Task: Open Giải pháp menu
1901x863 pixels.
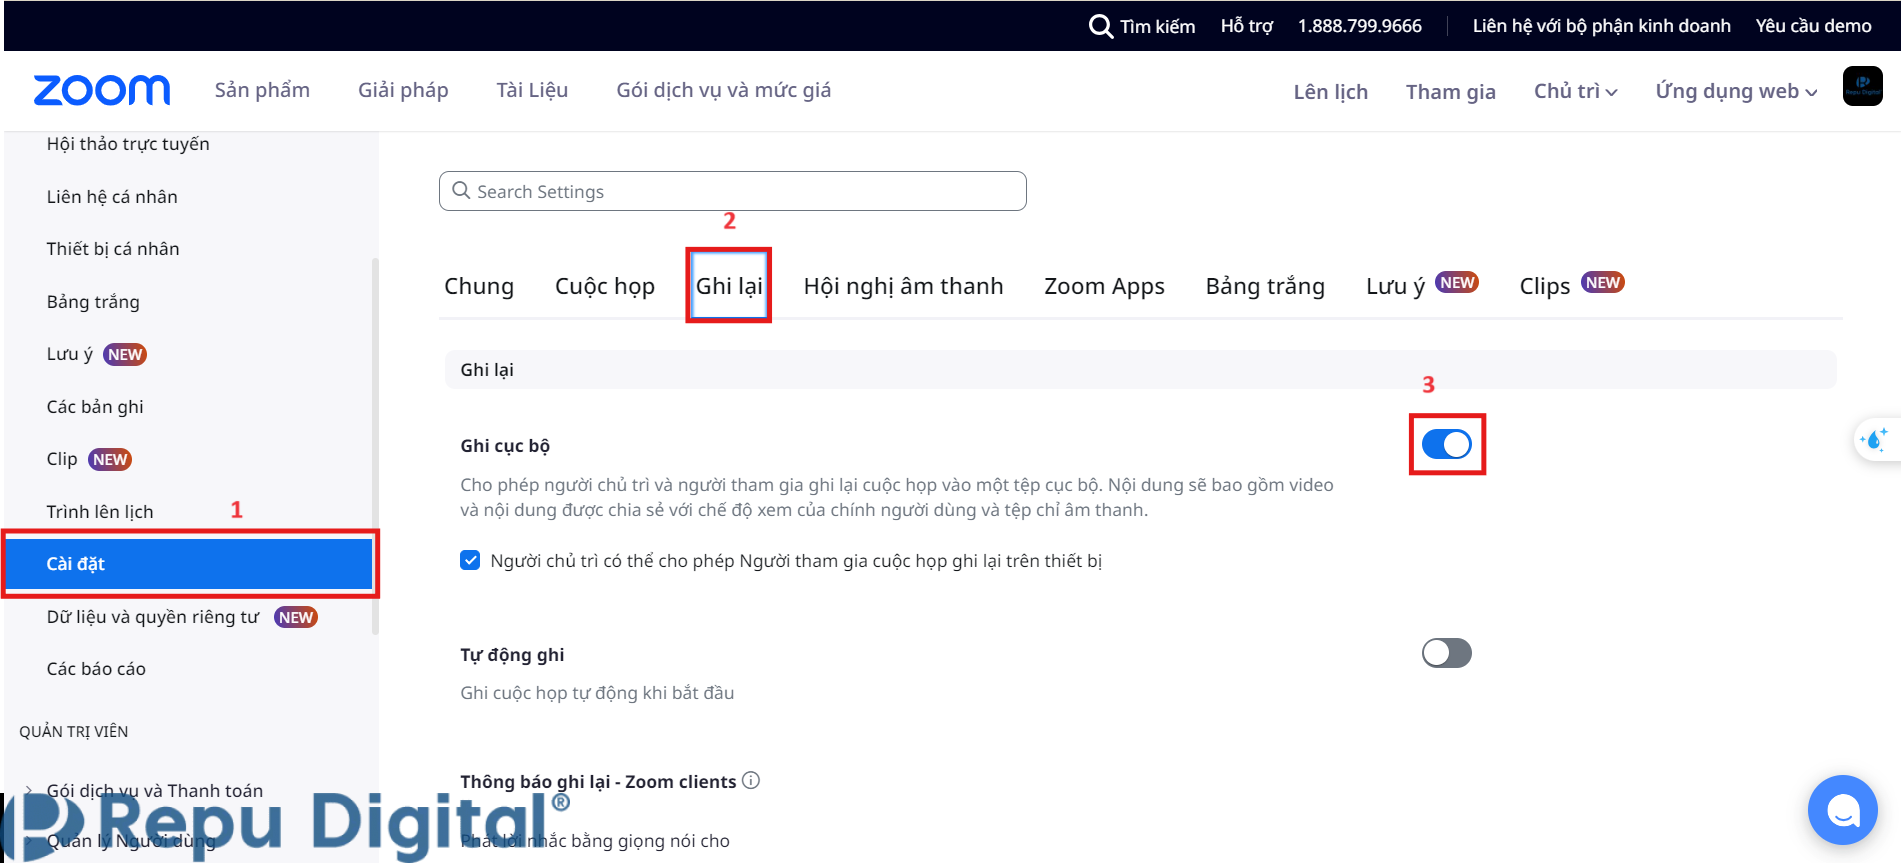Action: [x=403, y=90]
